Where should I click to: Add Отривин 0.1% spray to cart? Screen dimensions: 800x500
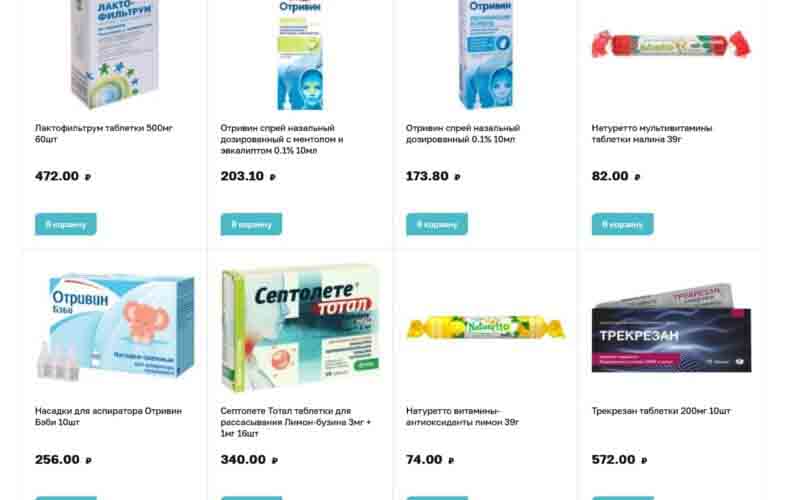coord(437,224)
